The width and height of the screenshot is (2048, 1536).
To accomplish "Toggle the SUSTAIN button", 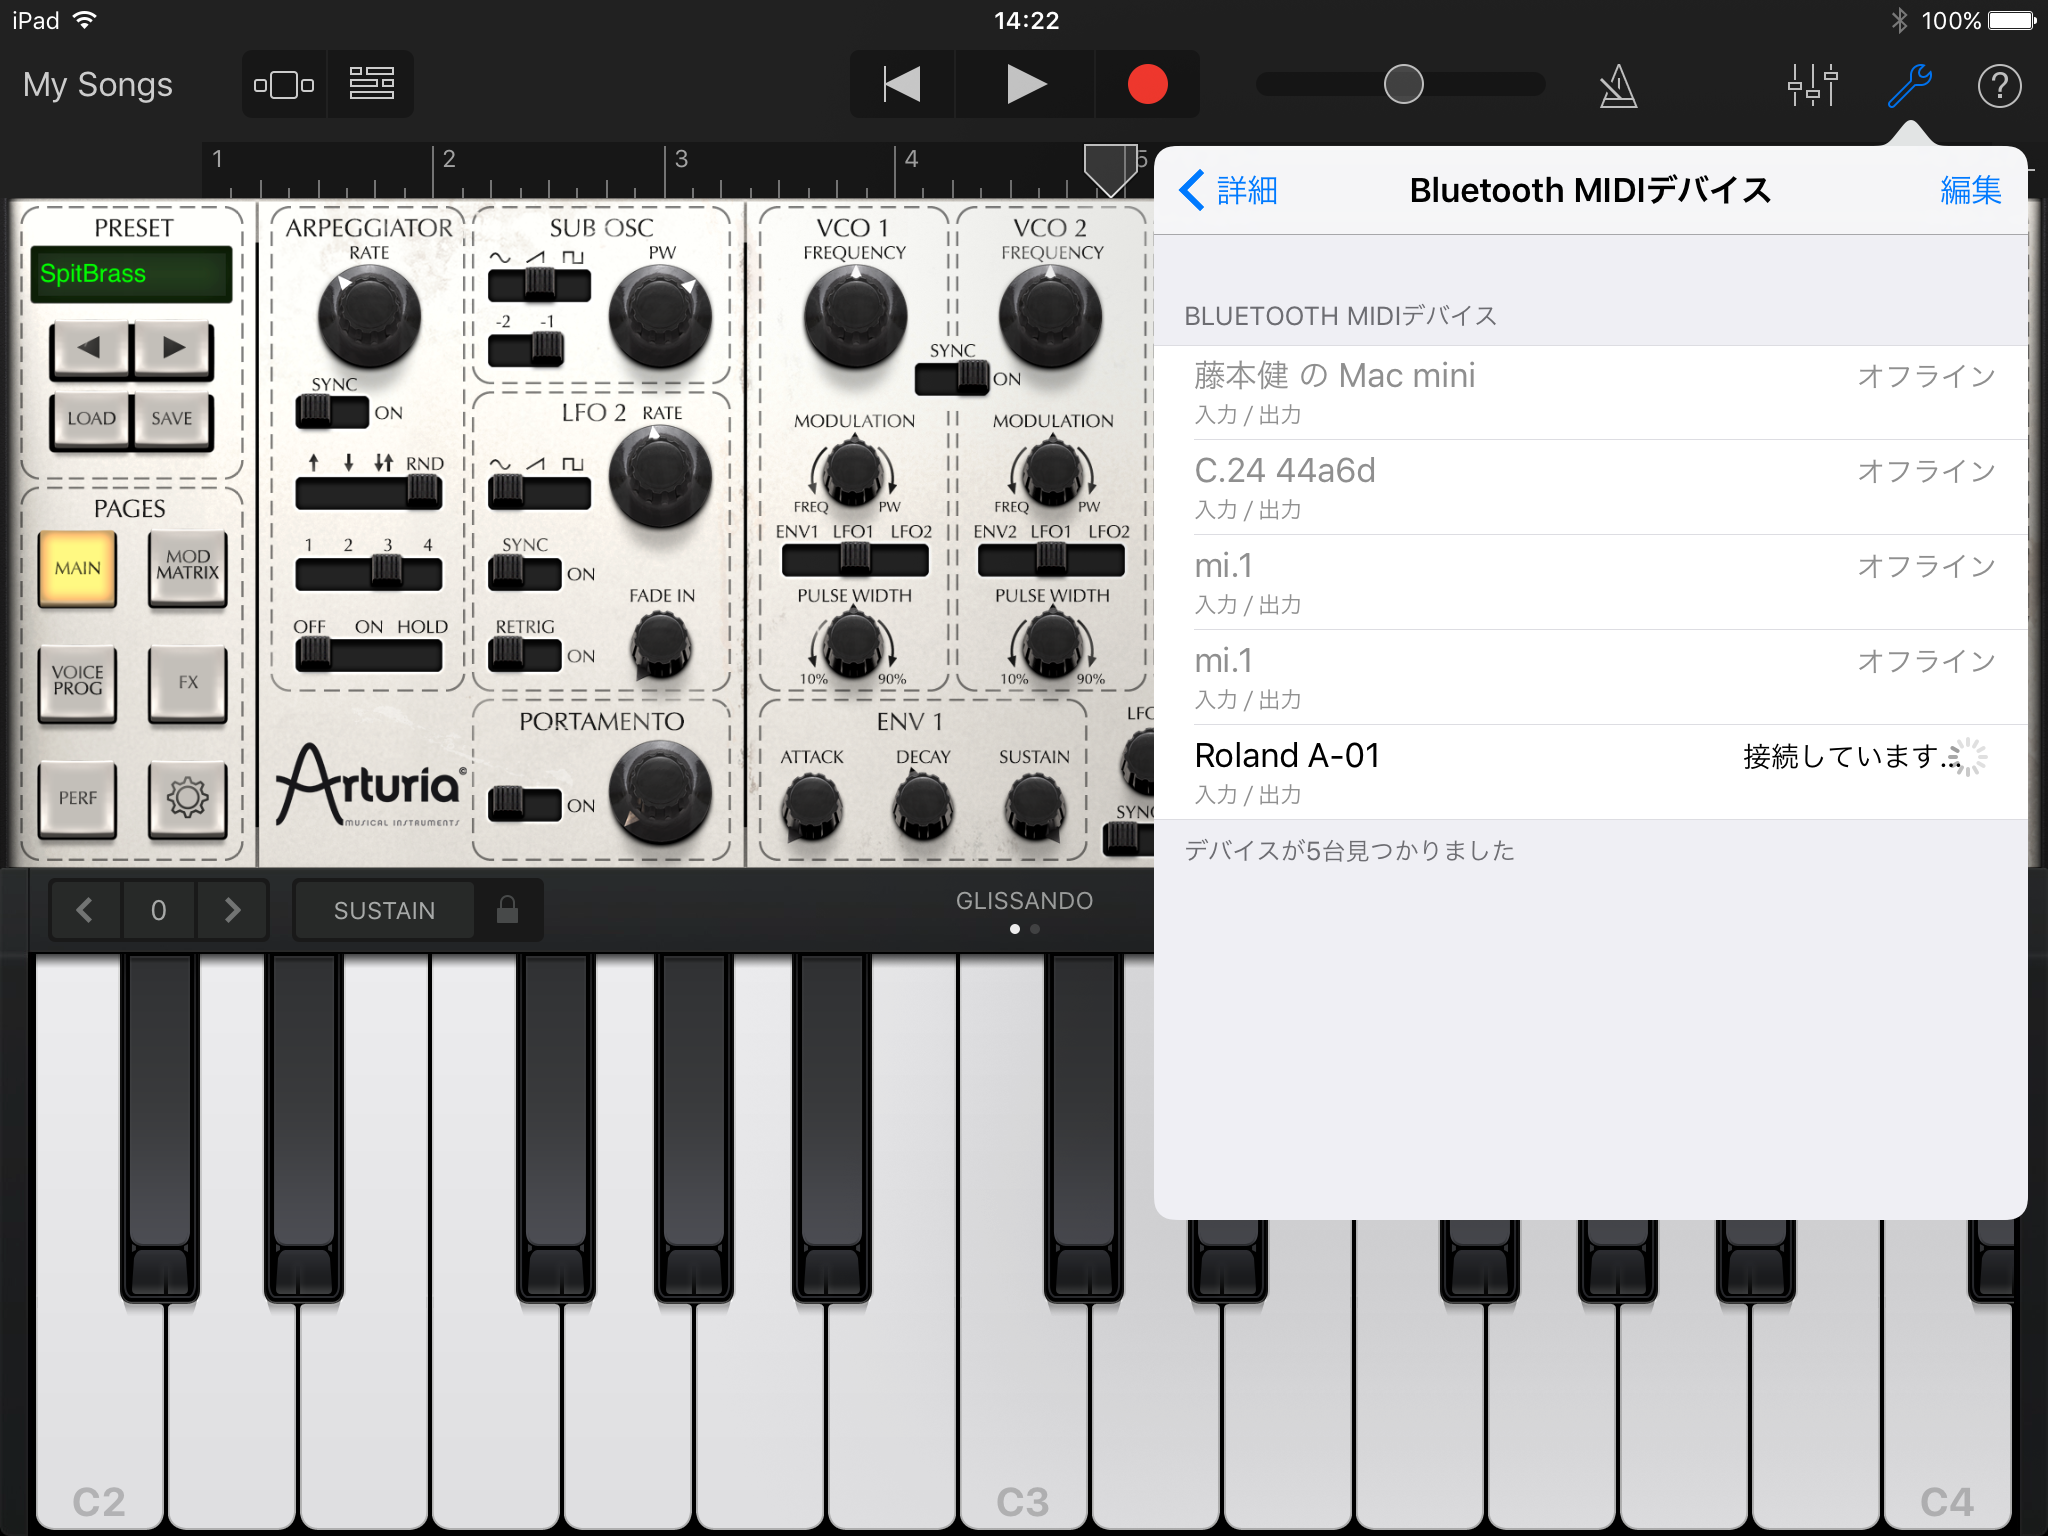I will click(x=384, y=910).
